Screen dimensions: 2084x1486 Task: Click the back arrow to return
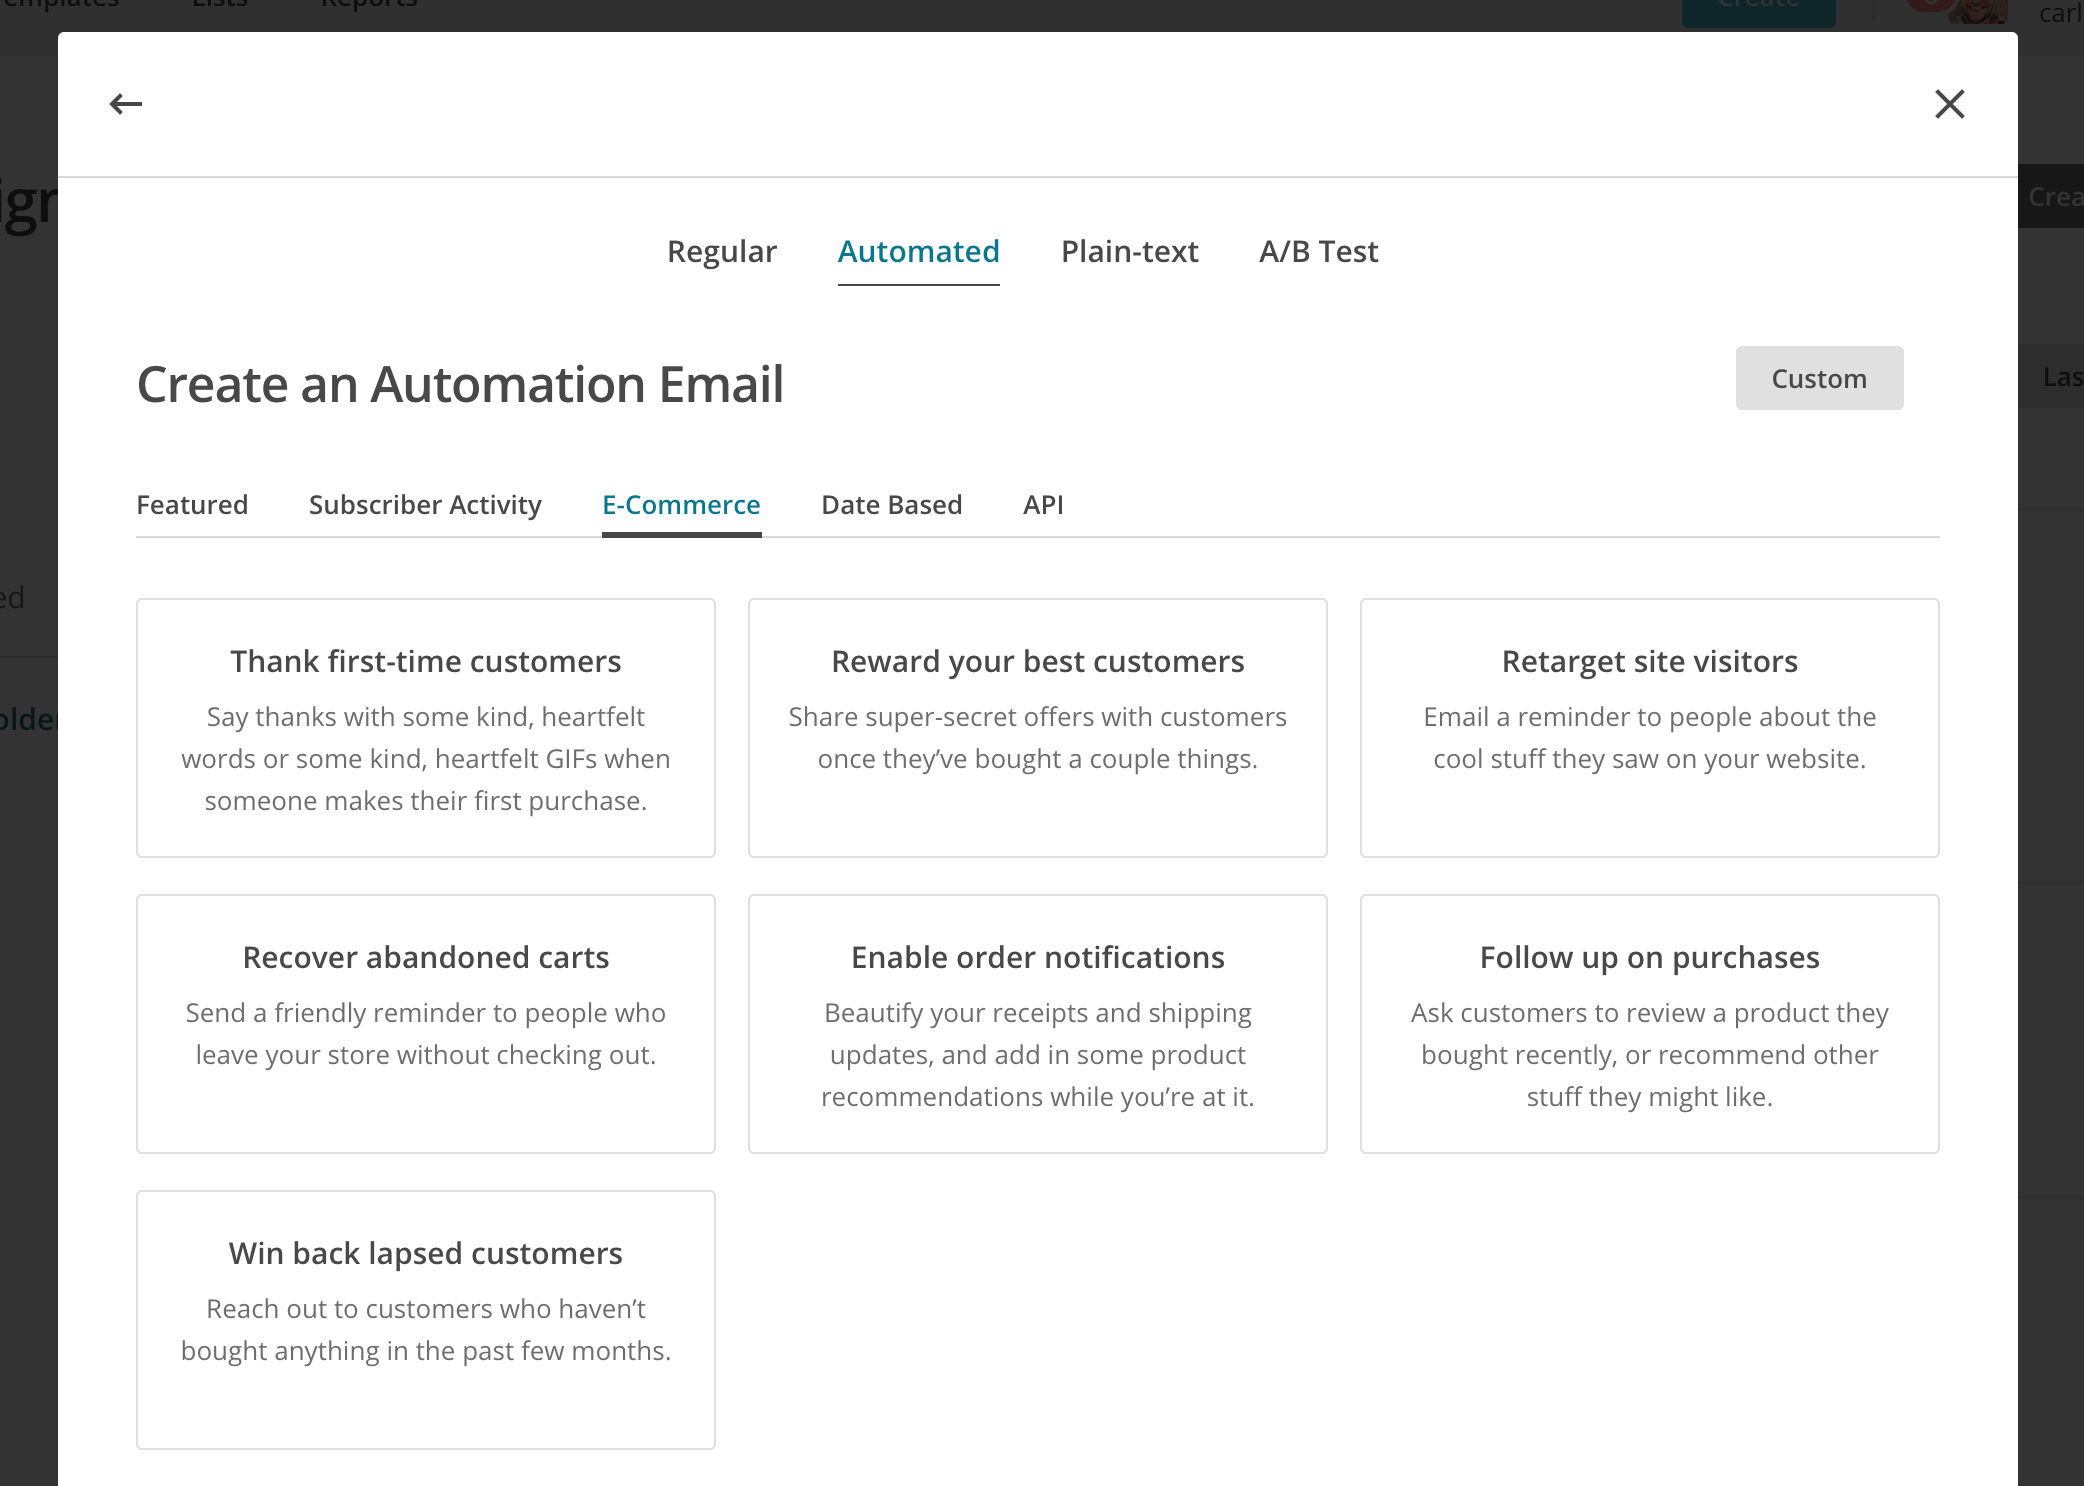click(x=124, y=104)
